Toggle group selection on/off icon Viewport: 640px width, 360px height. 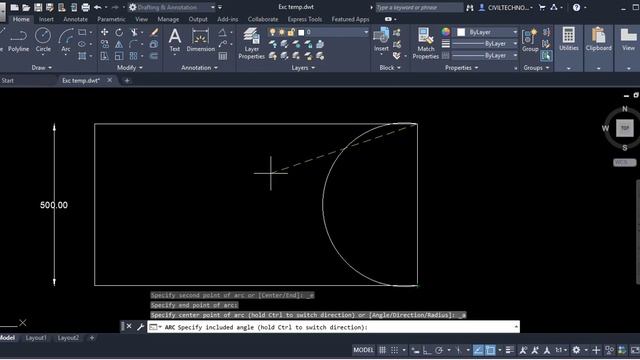(x=546, y=56)
